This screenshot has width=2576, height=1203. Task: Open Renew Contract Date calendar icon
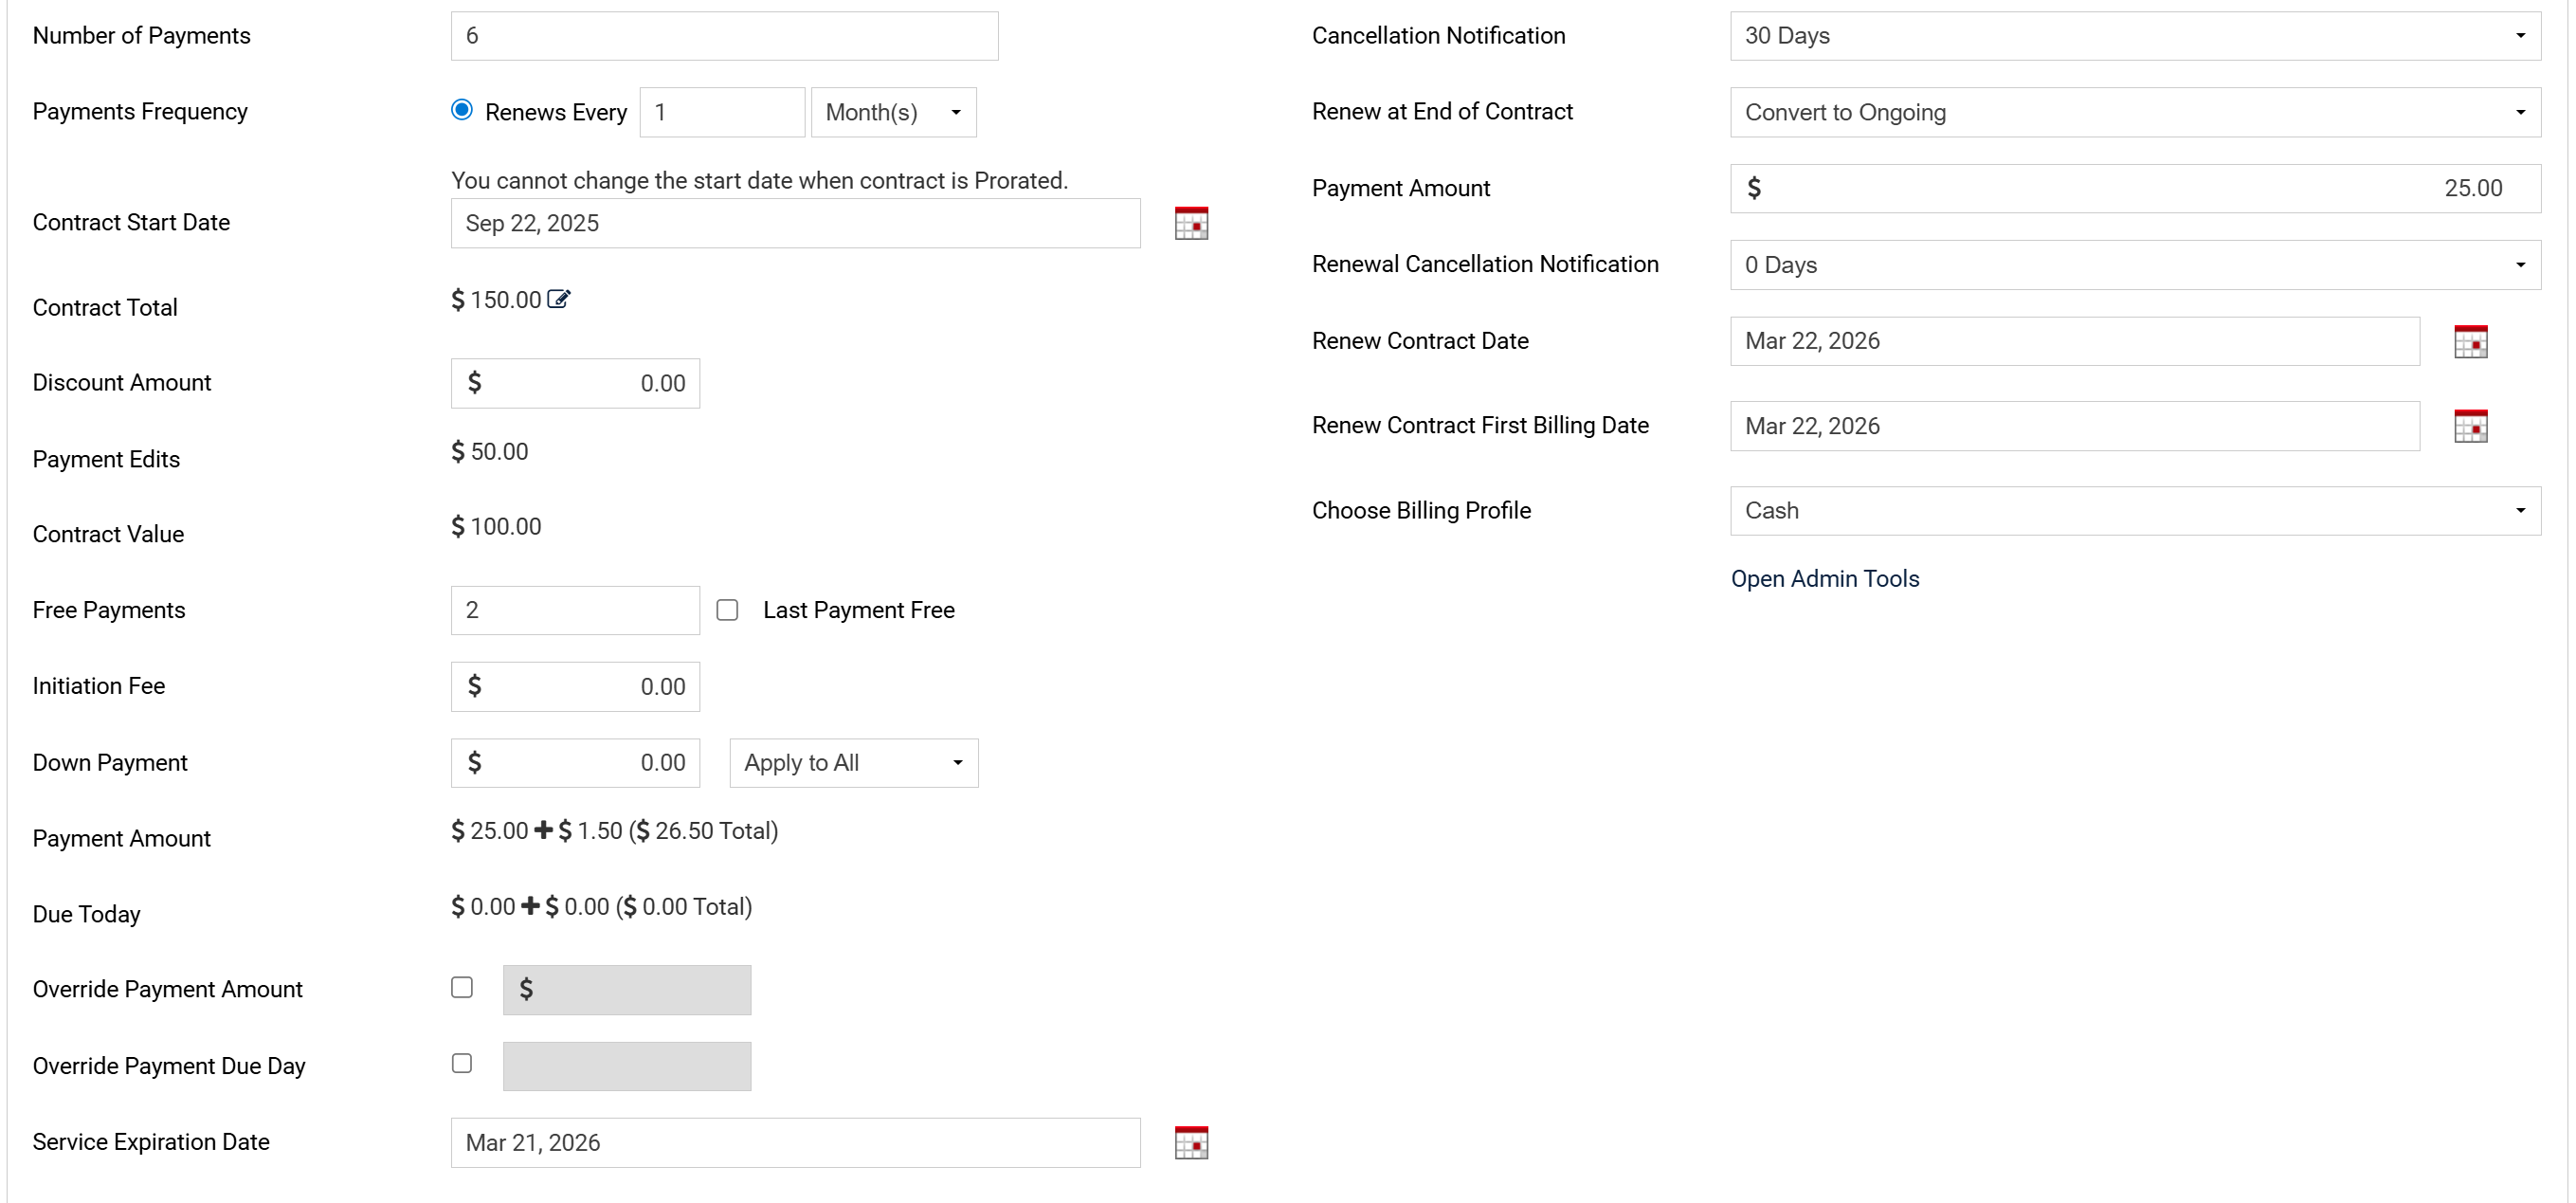point(2469,342)
